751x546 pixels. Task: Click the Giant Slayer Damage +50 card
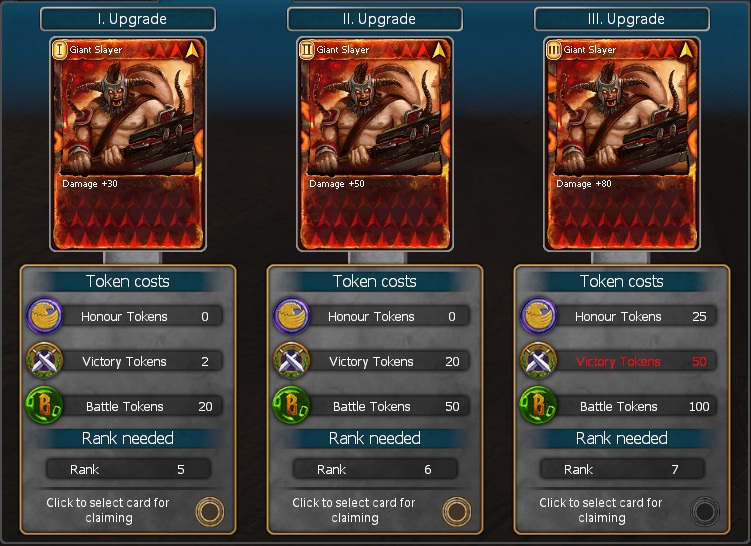pyautogui.click(x=375, y=144)
